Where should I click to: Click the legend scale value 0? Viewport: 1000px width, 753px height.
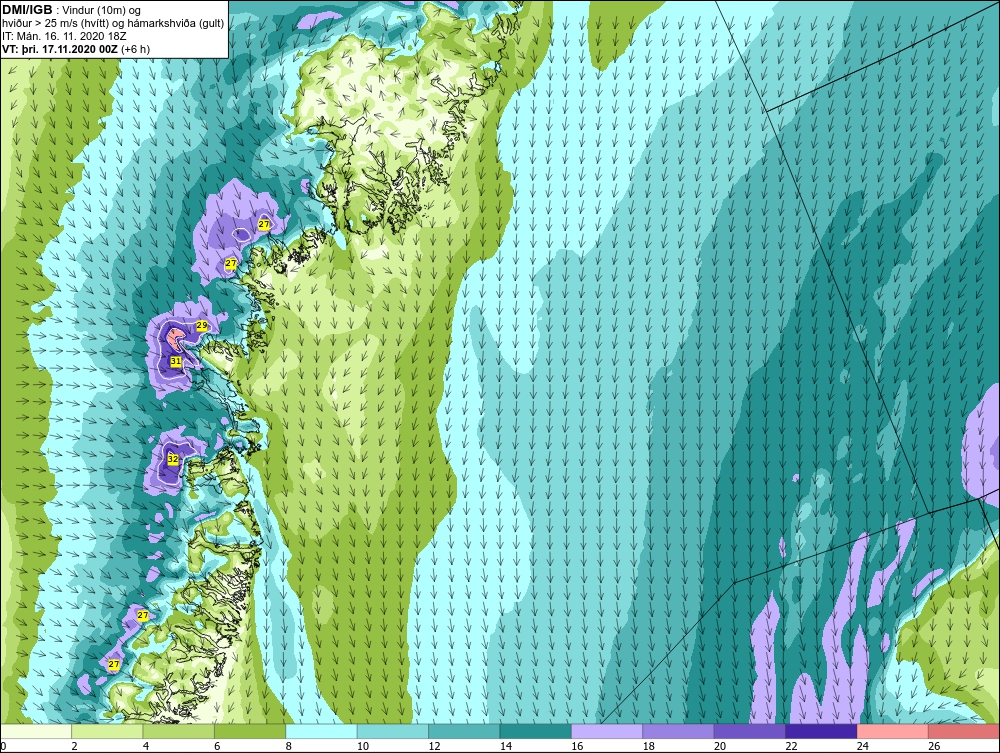[x=3, y=746]
